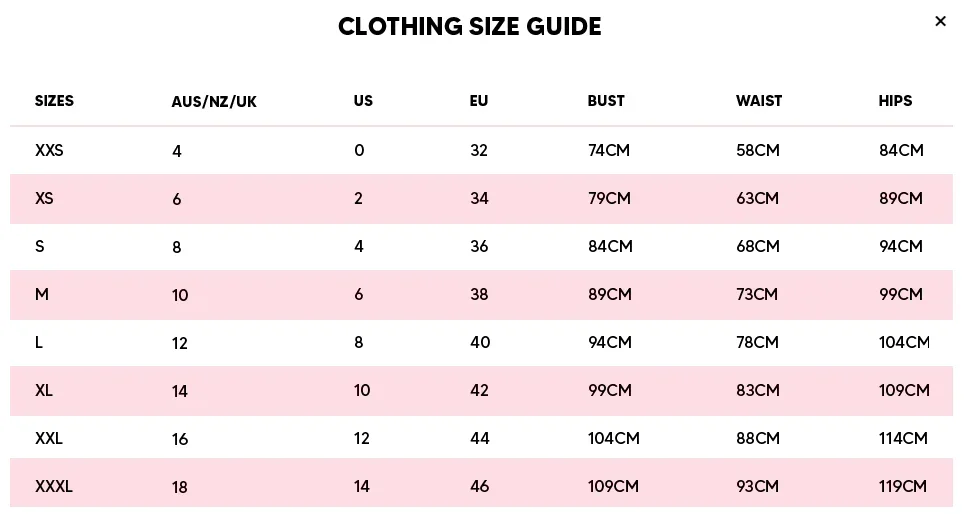Select the XS size row label
964x514 pixels.
[44, 198]
